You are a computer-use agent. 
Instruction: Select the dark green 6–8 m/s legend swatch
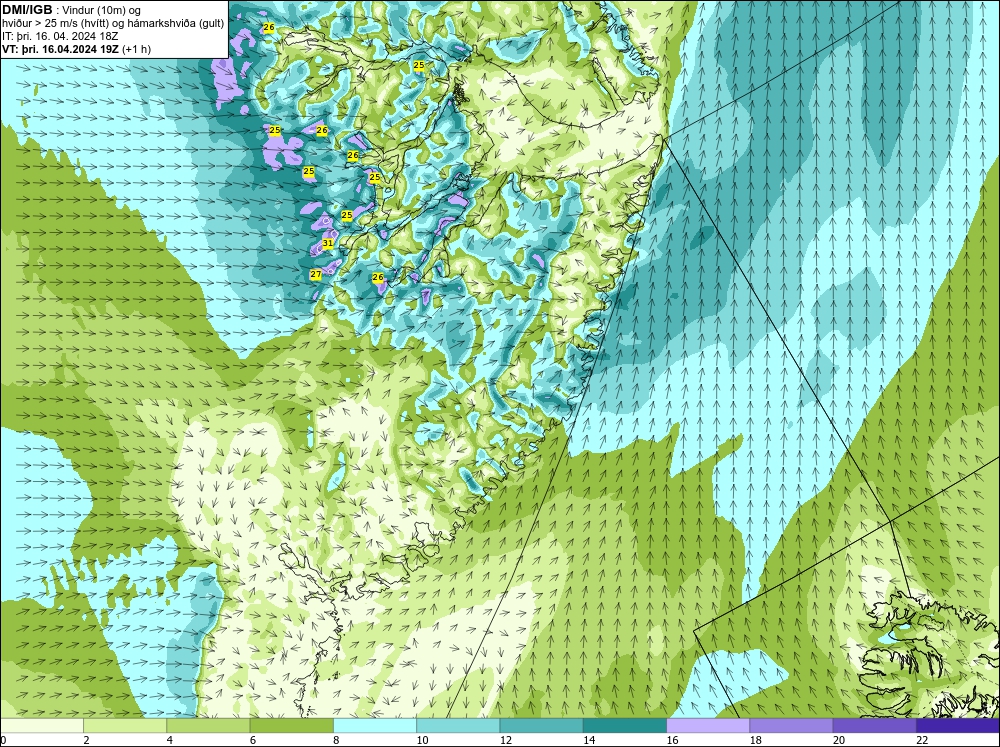pos(291,725)
